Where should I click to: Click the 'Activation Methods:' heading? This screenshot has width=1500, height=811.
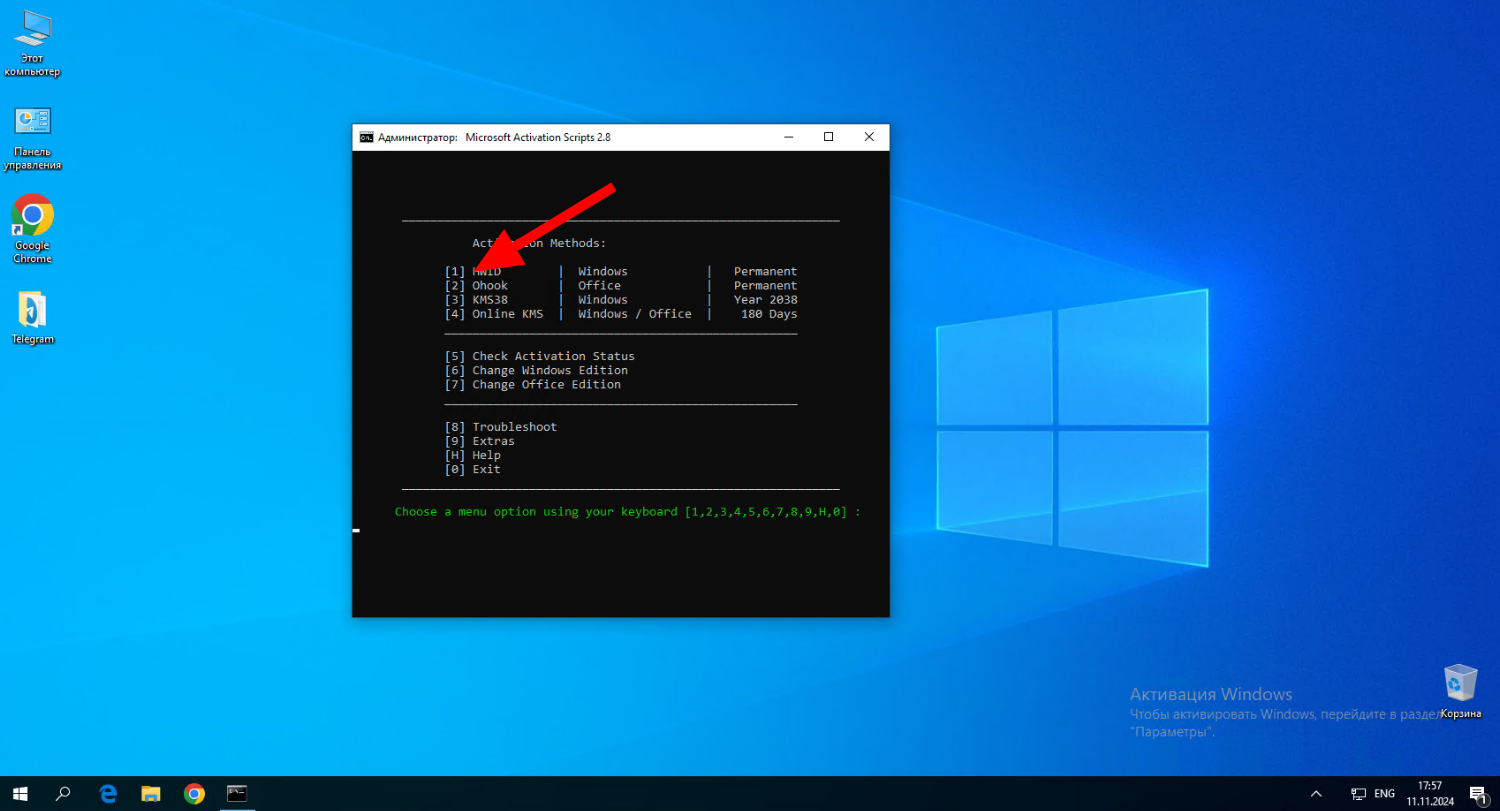click(x=539, y=243)
